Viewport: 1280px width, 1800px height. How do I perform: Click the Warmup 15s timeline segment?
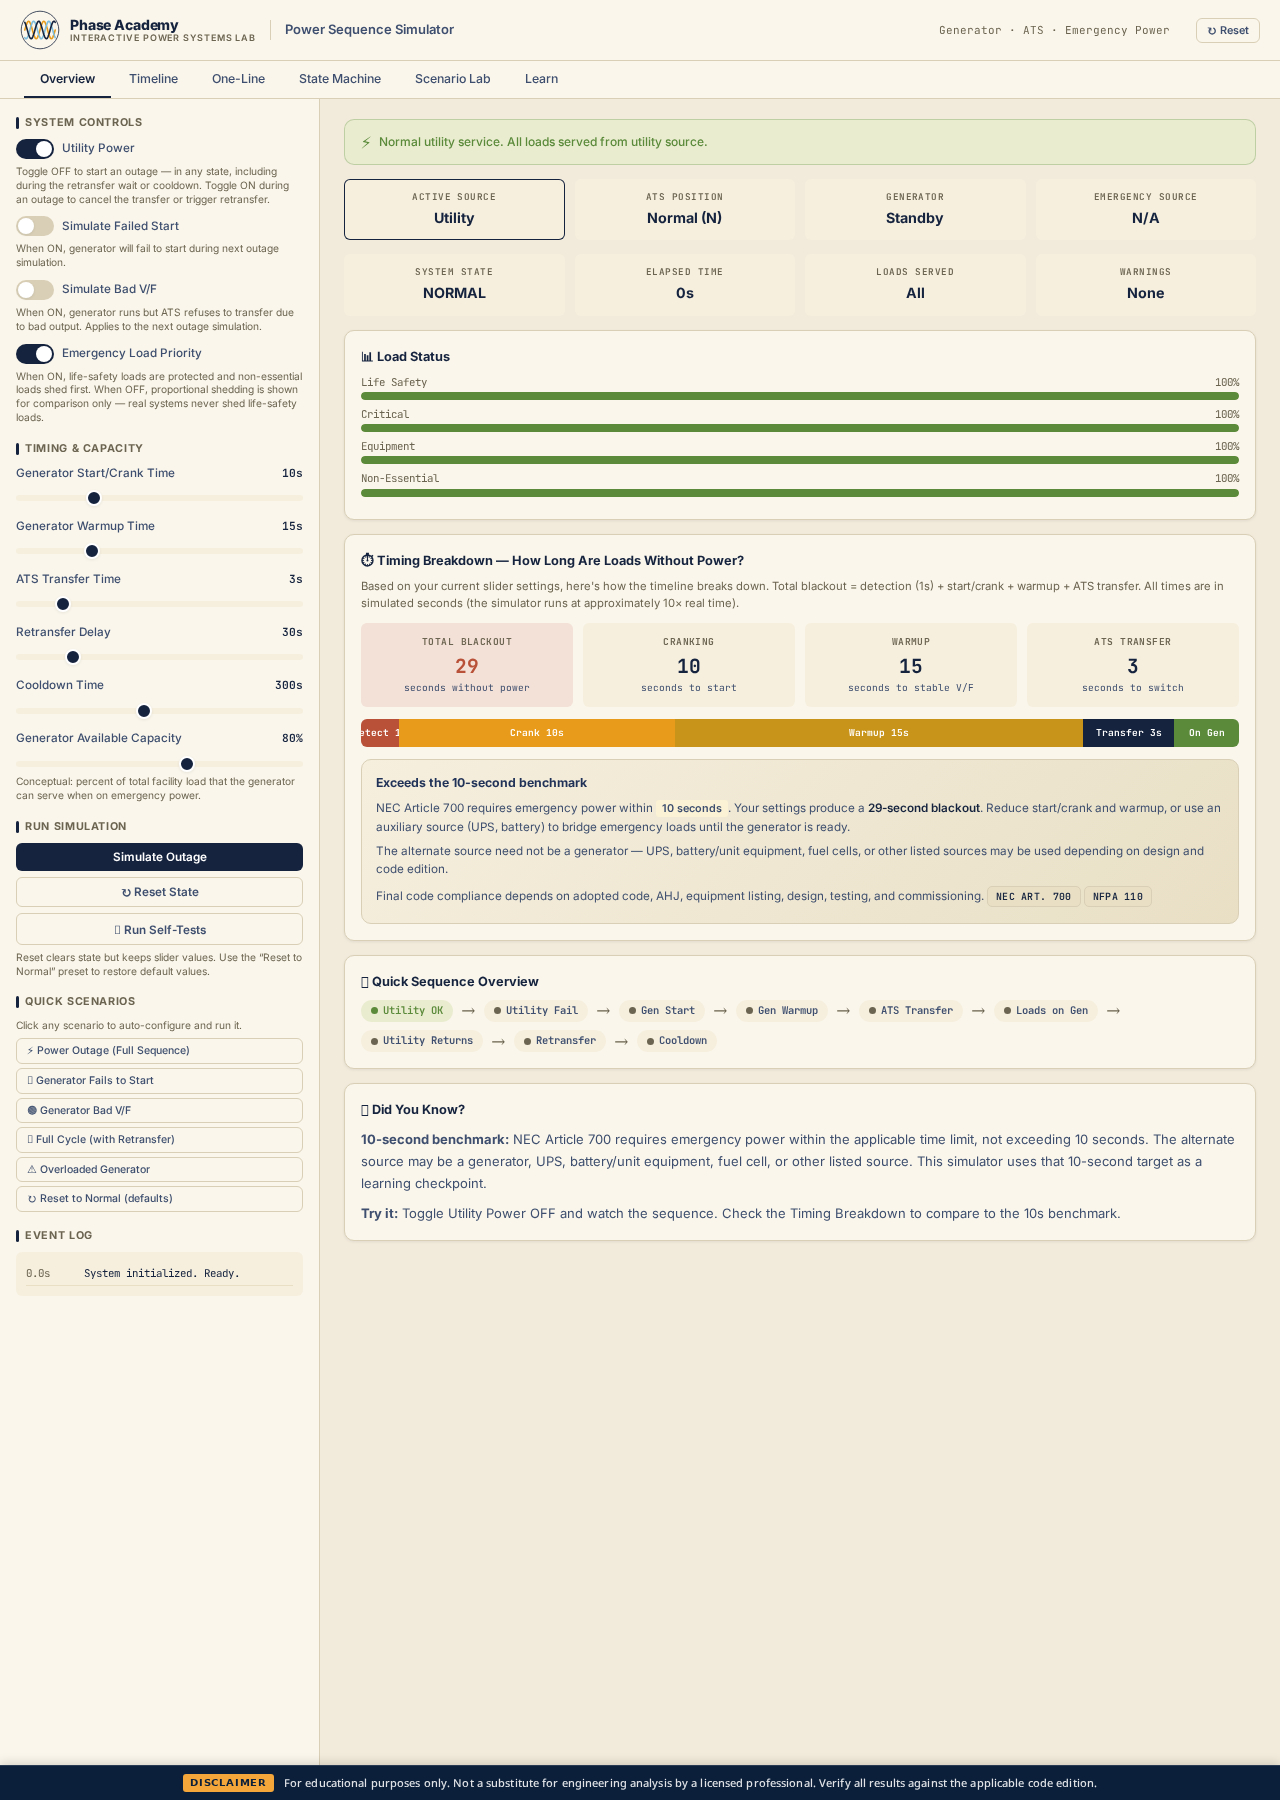click(x=879, y=733)
